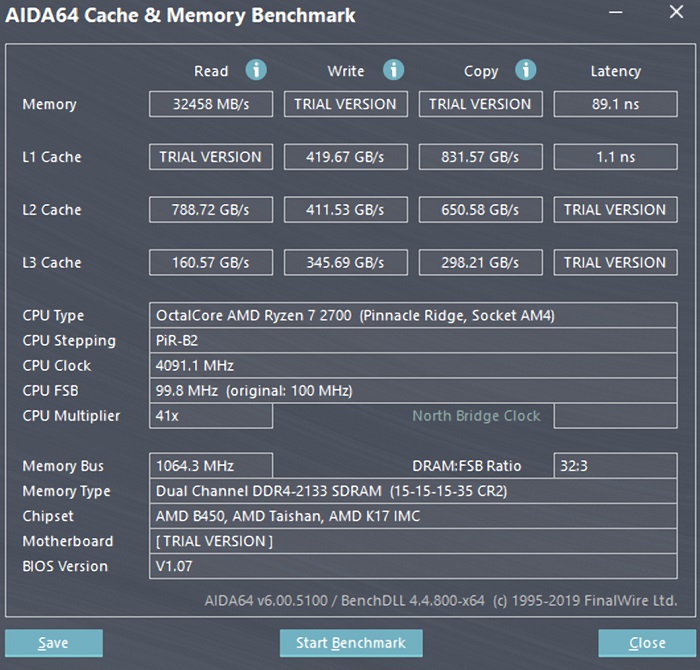Click the Write info icon
Viewport: 700px width, 670px height.
(393, 70)
